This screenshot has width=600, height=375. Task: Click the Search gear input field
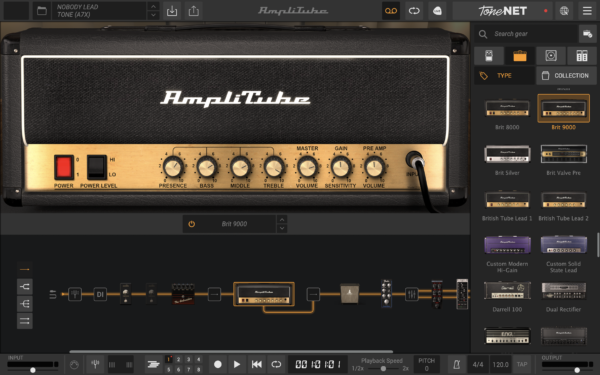pos(527,34)
